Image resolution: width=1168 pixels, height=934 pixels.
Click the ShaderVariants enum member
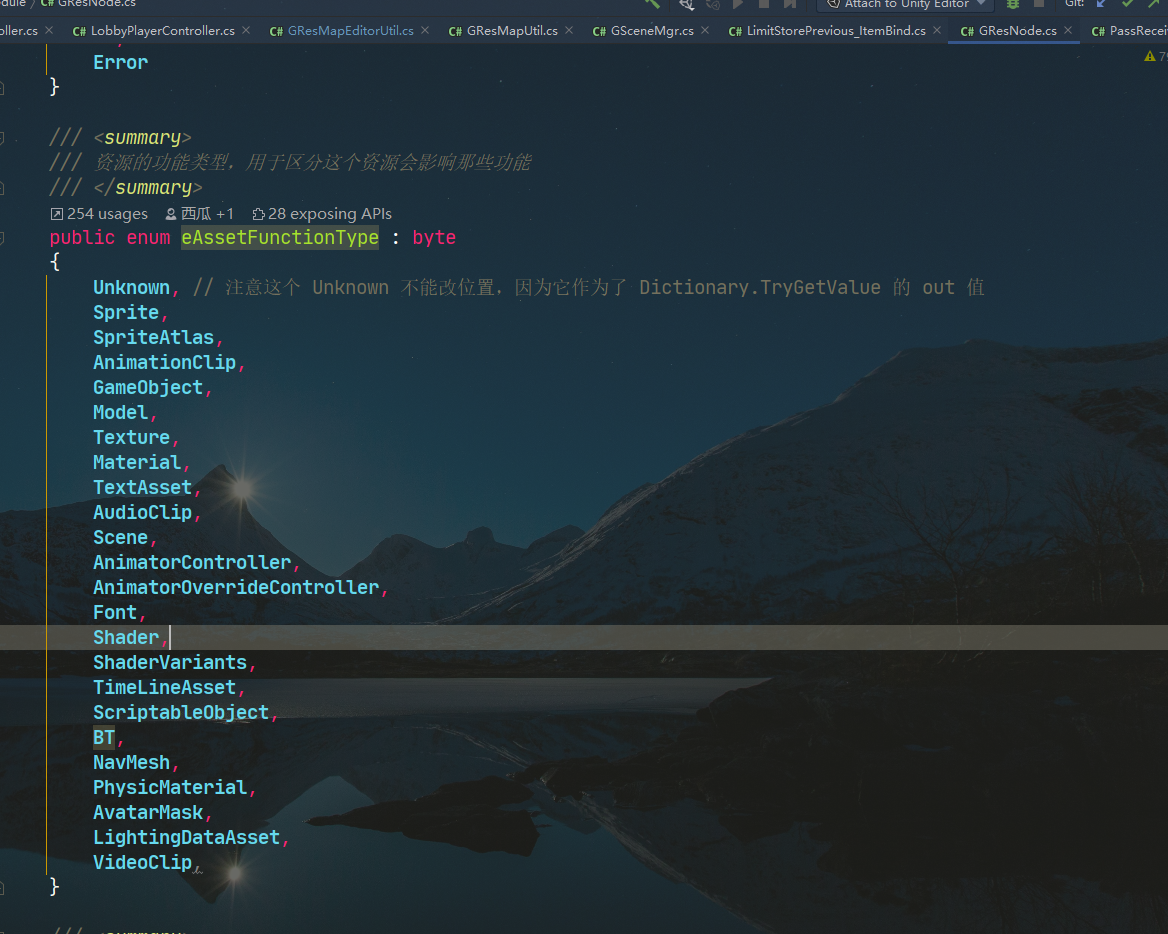(x=170, y=662)
